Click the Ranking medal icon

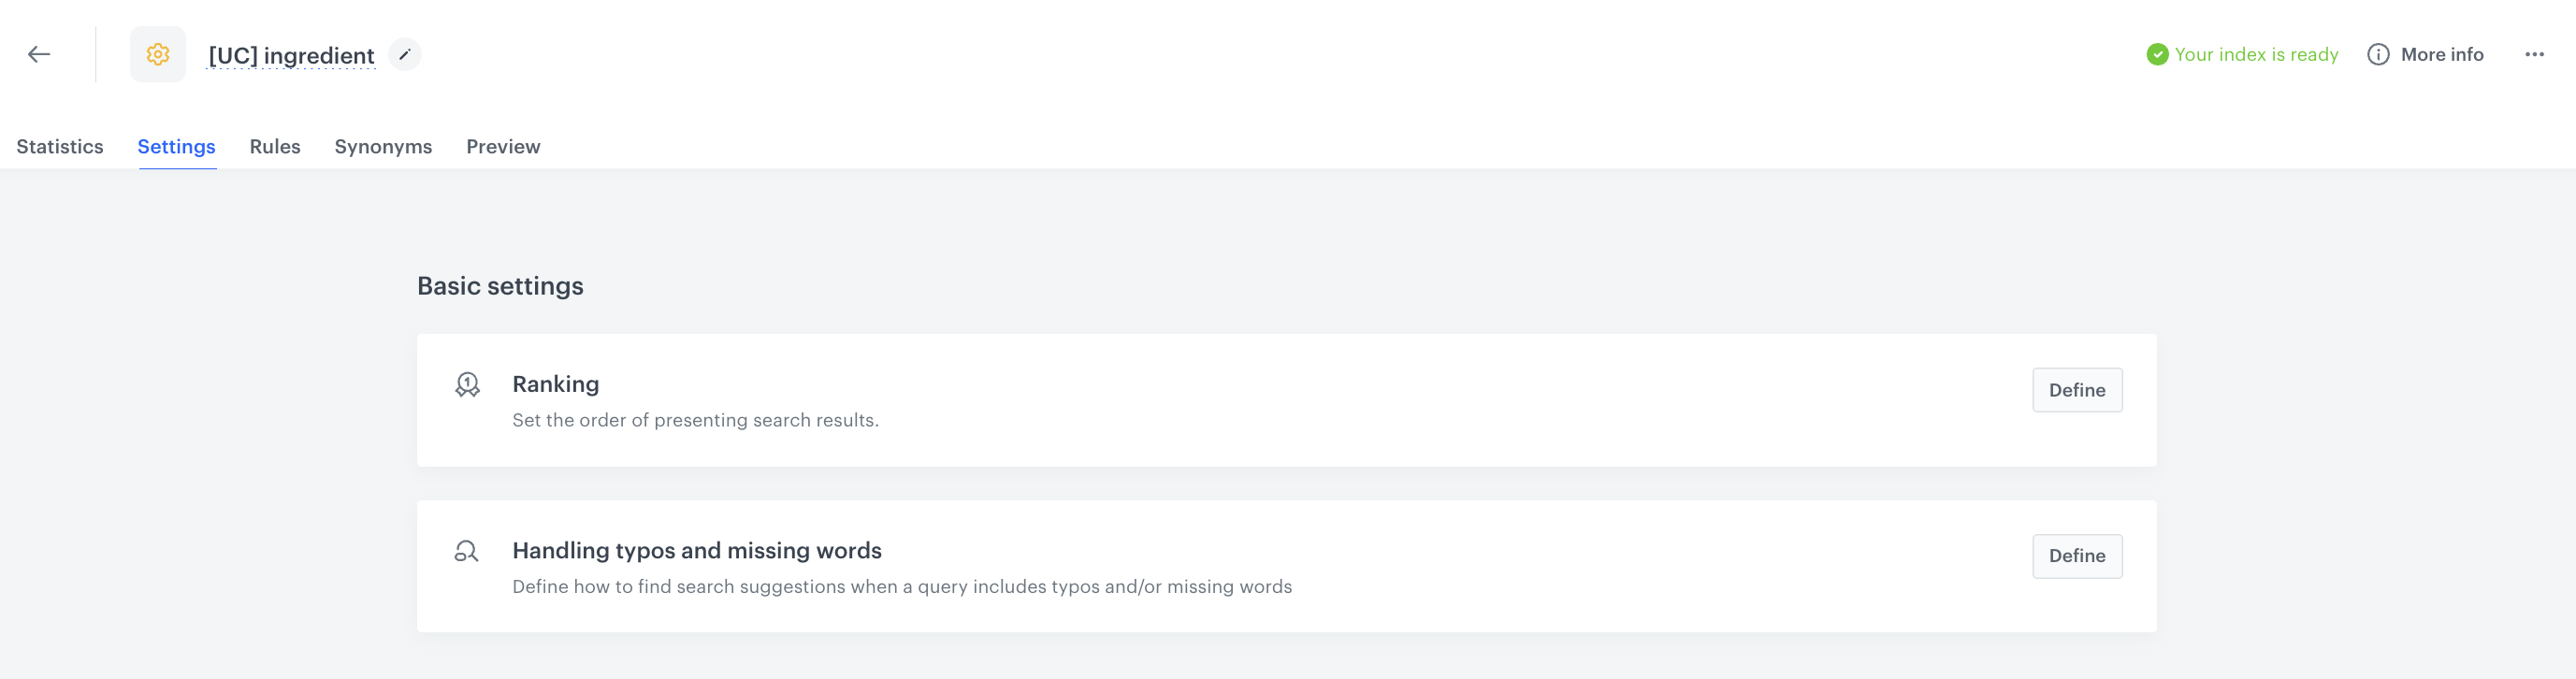pos(467,385)
